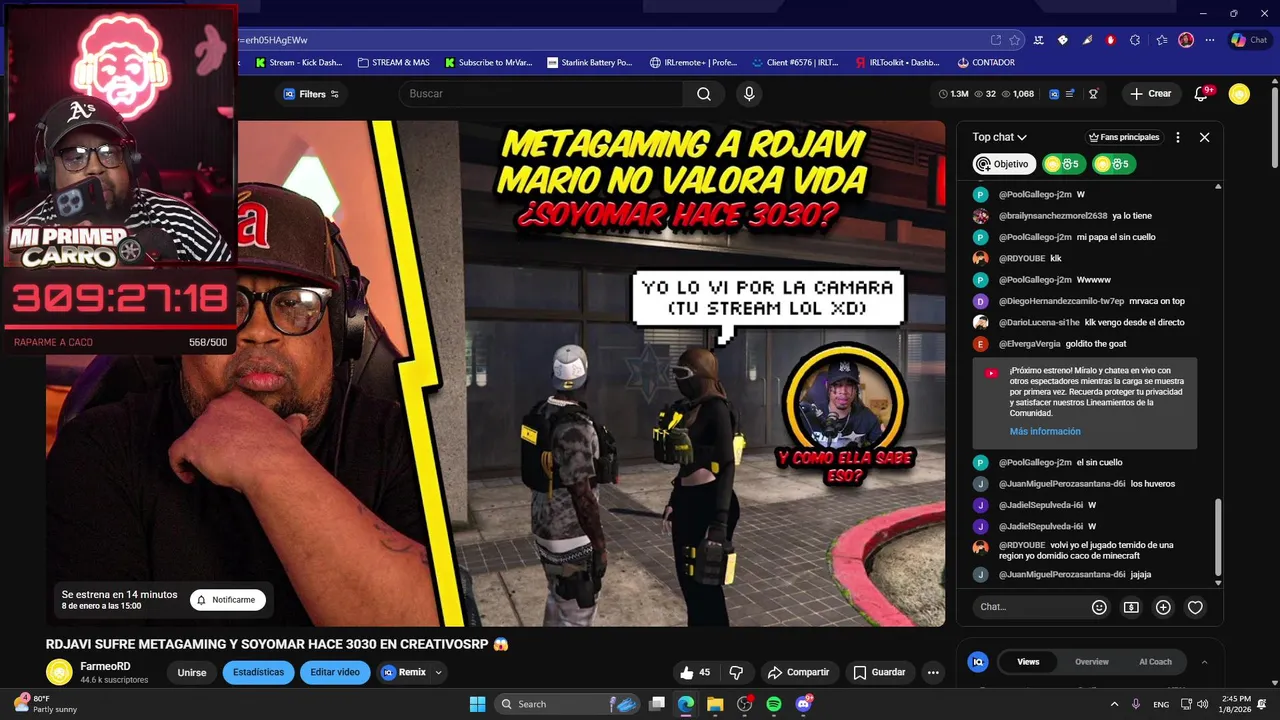Click the heart reaction icon in chat
This screenshot has width=1280, height=720.
(1195, 607)
